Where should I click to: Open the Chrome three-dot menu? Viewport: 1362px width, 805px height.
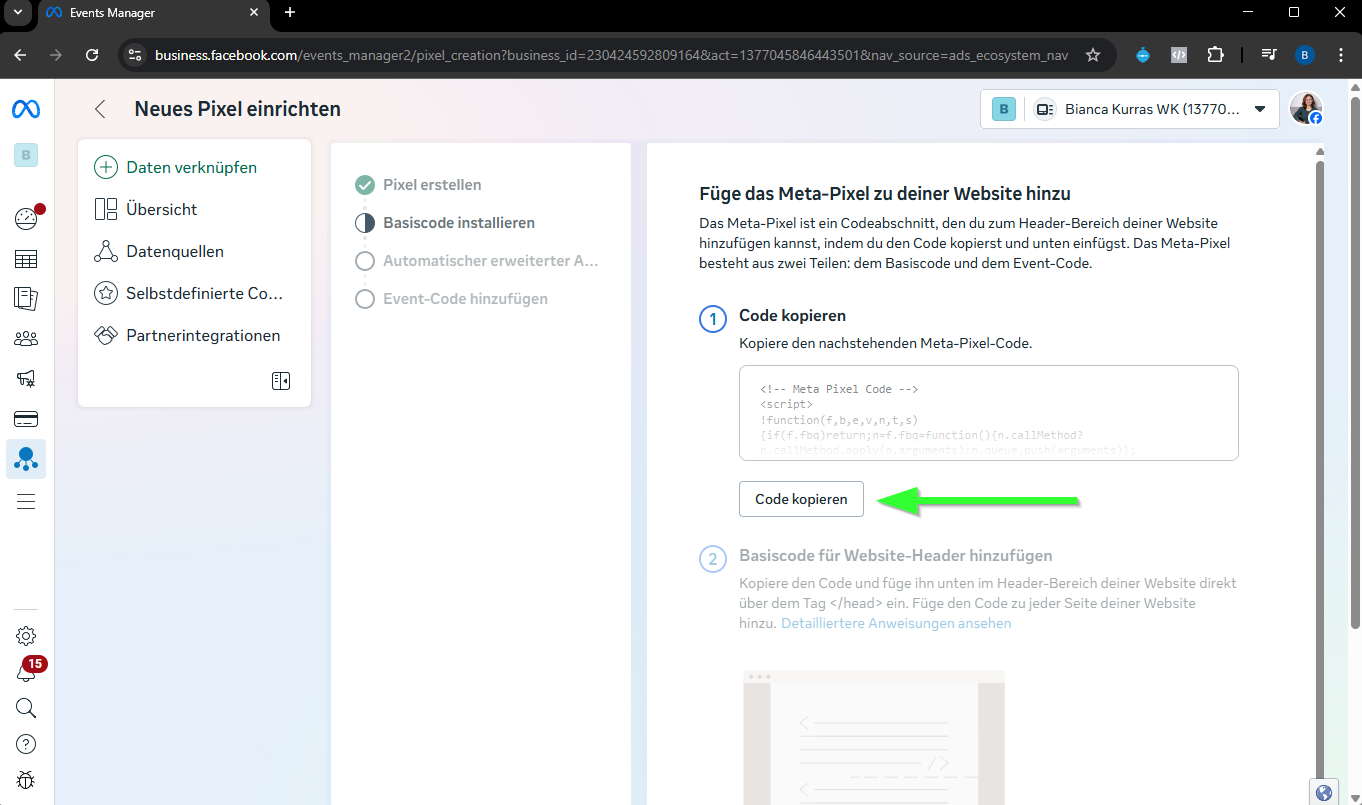(x=1341, y=55)
